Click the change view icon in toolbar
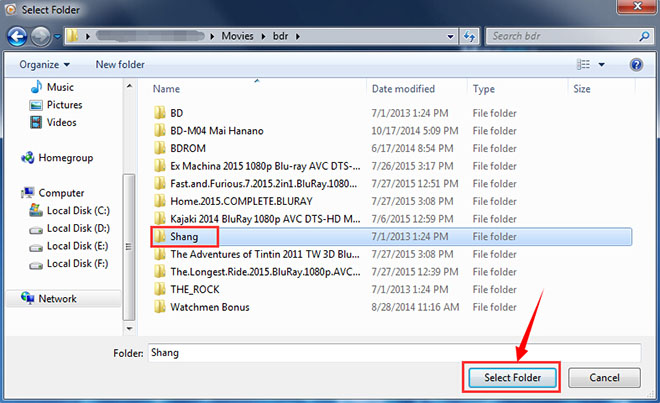Screen dimensions: 660x403 point(582,65)
